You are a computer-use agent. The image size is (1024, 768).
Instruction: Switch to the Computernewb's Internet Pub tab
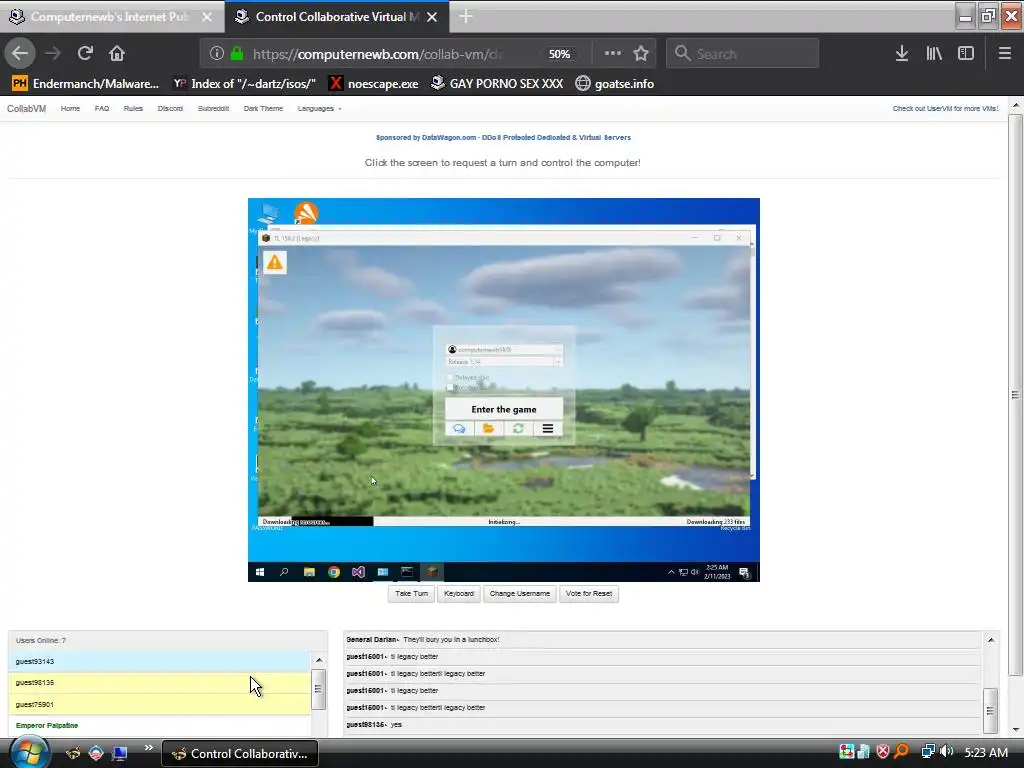coord(112,16)
